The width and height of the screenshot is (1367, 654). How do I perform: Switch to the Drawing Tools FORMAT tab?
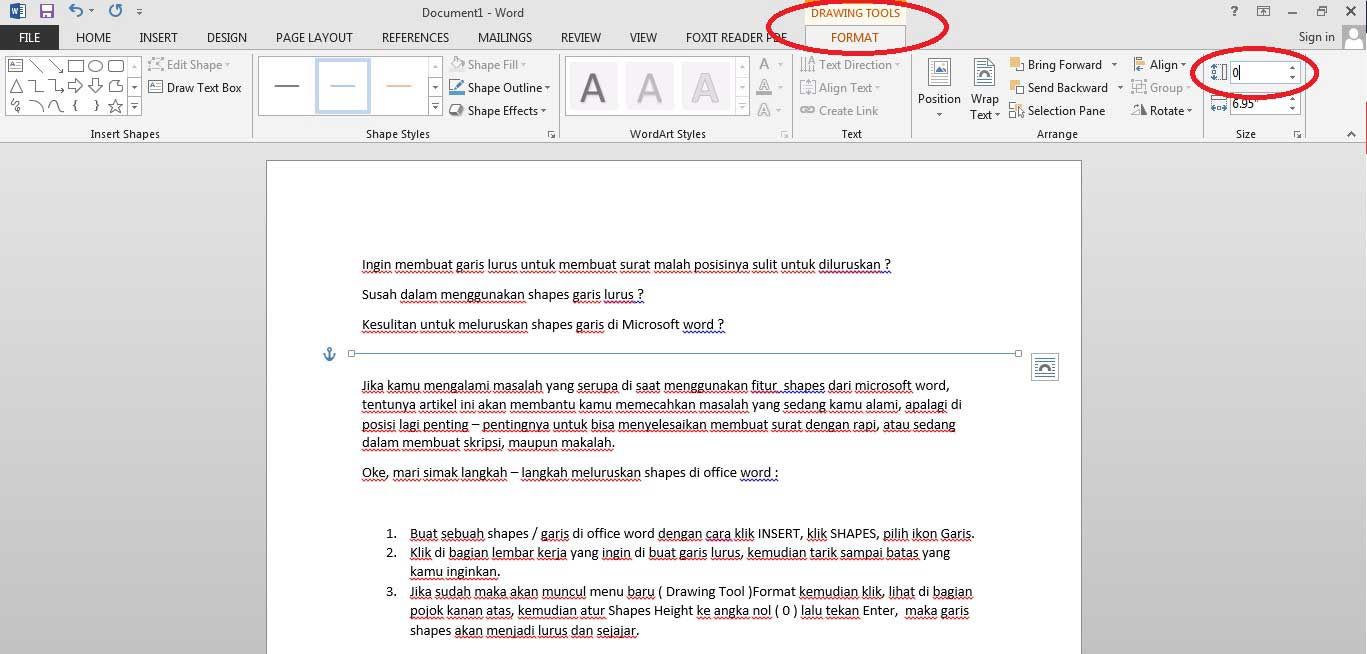tap(855, 37)
